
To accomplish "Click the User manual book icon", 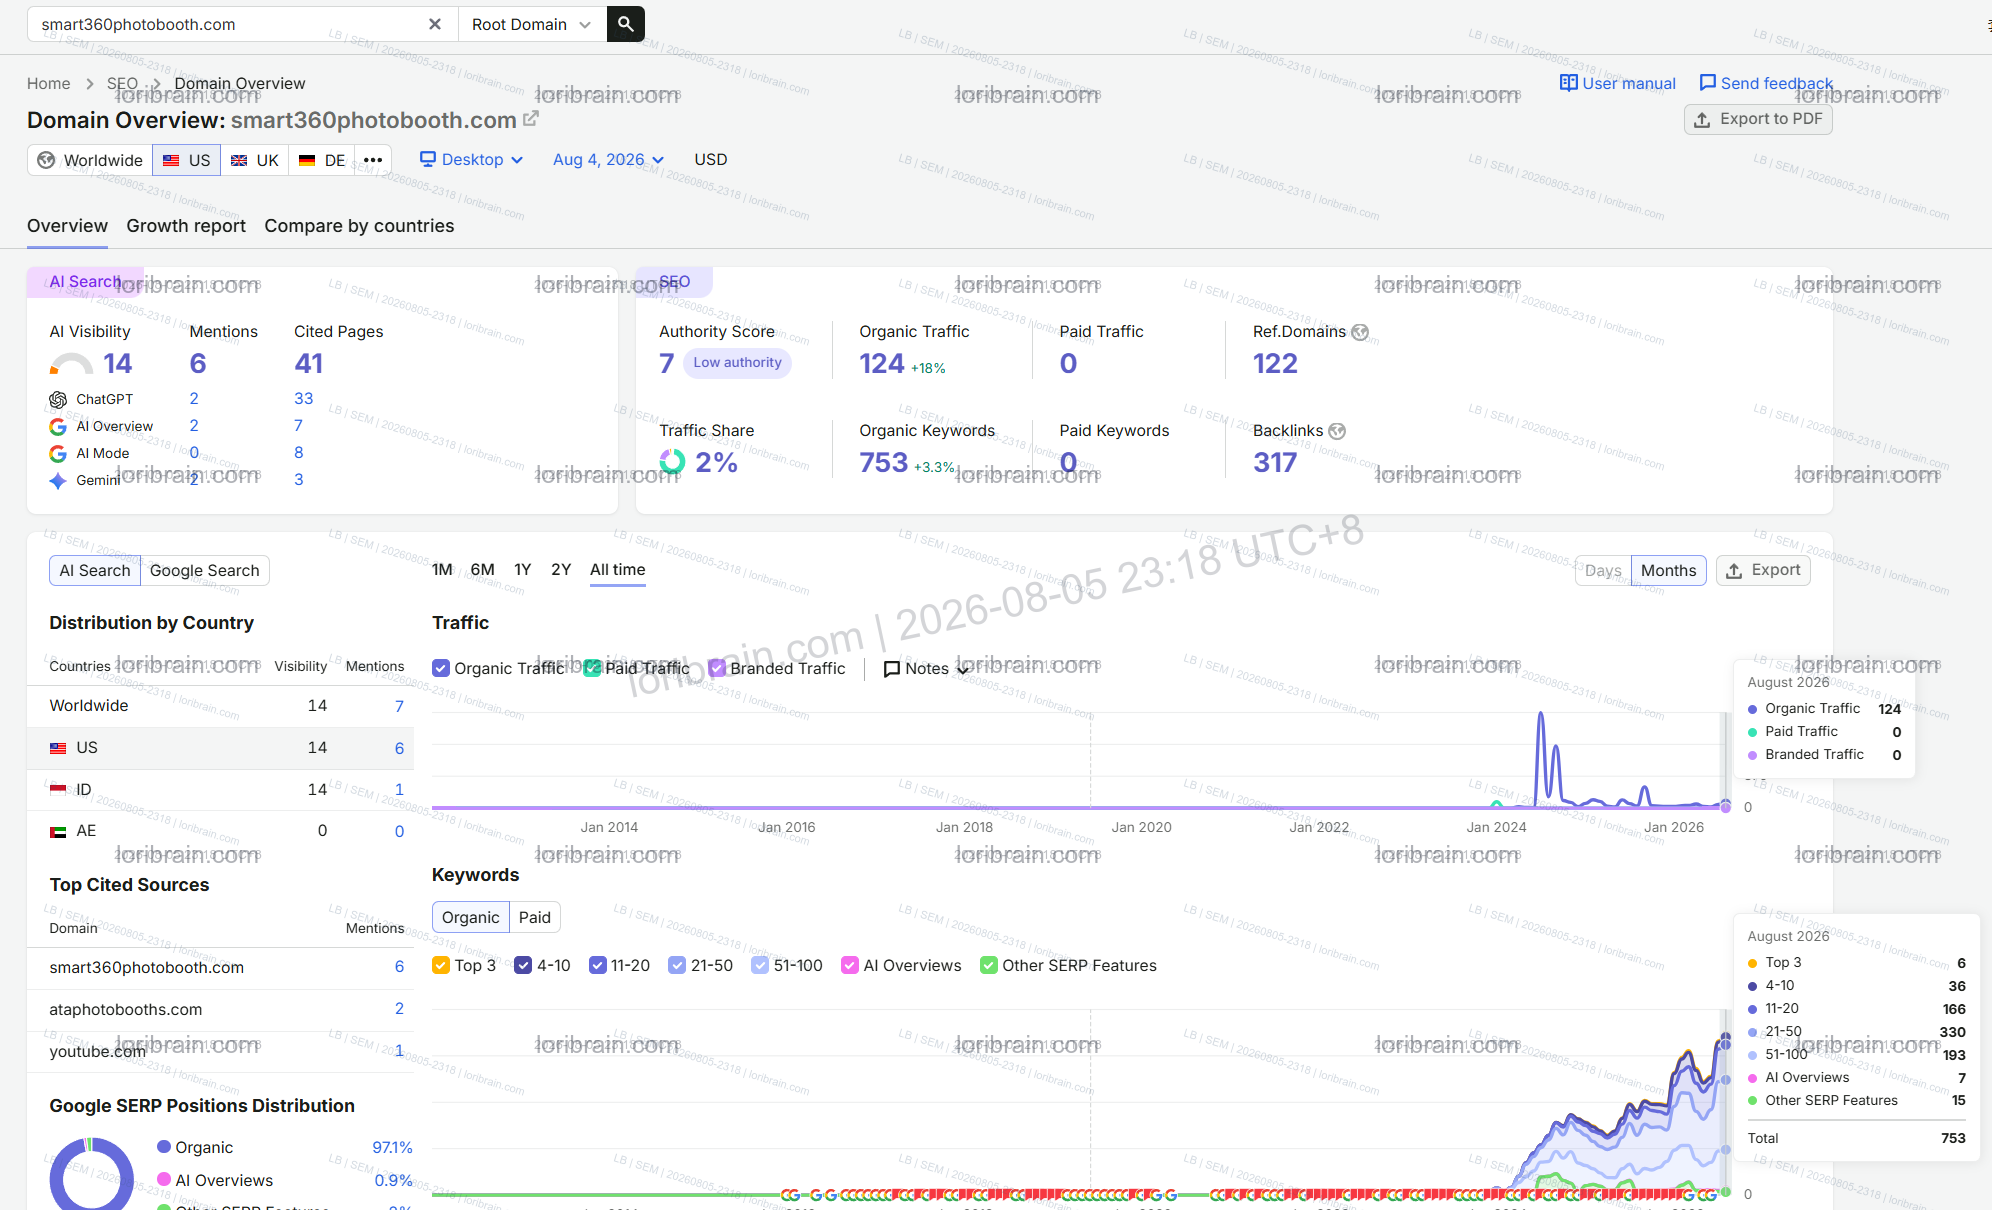I will pyautogui.click(x=1568, y=83).
